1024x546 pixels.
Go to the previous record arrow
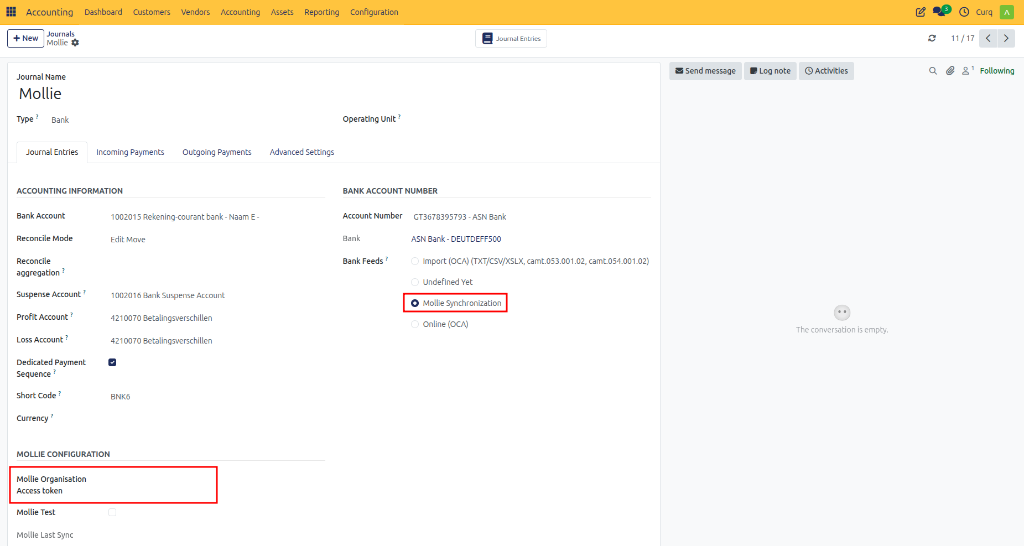[988, 39]
